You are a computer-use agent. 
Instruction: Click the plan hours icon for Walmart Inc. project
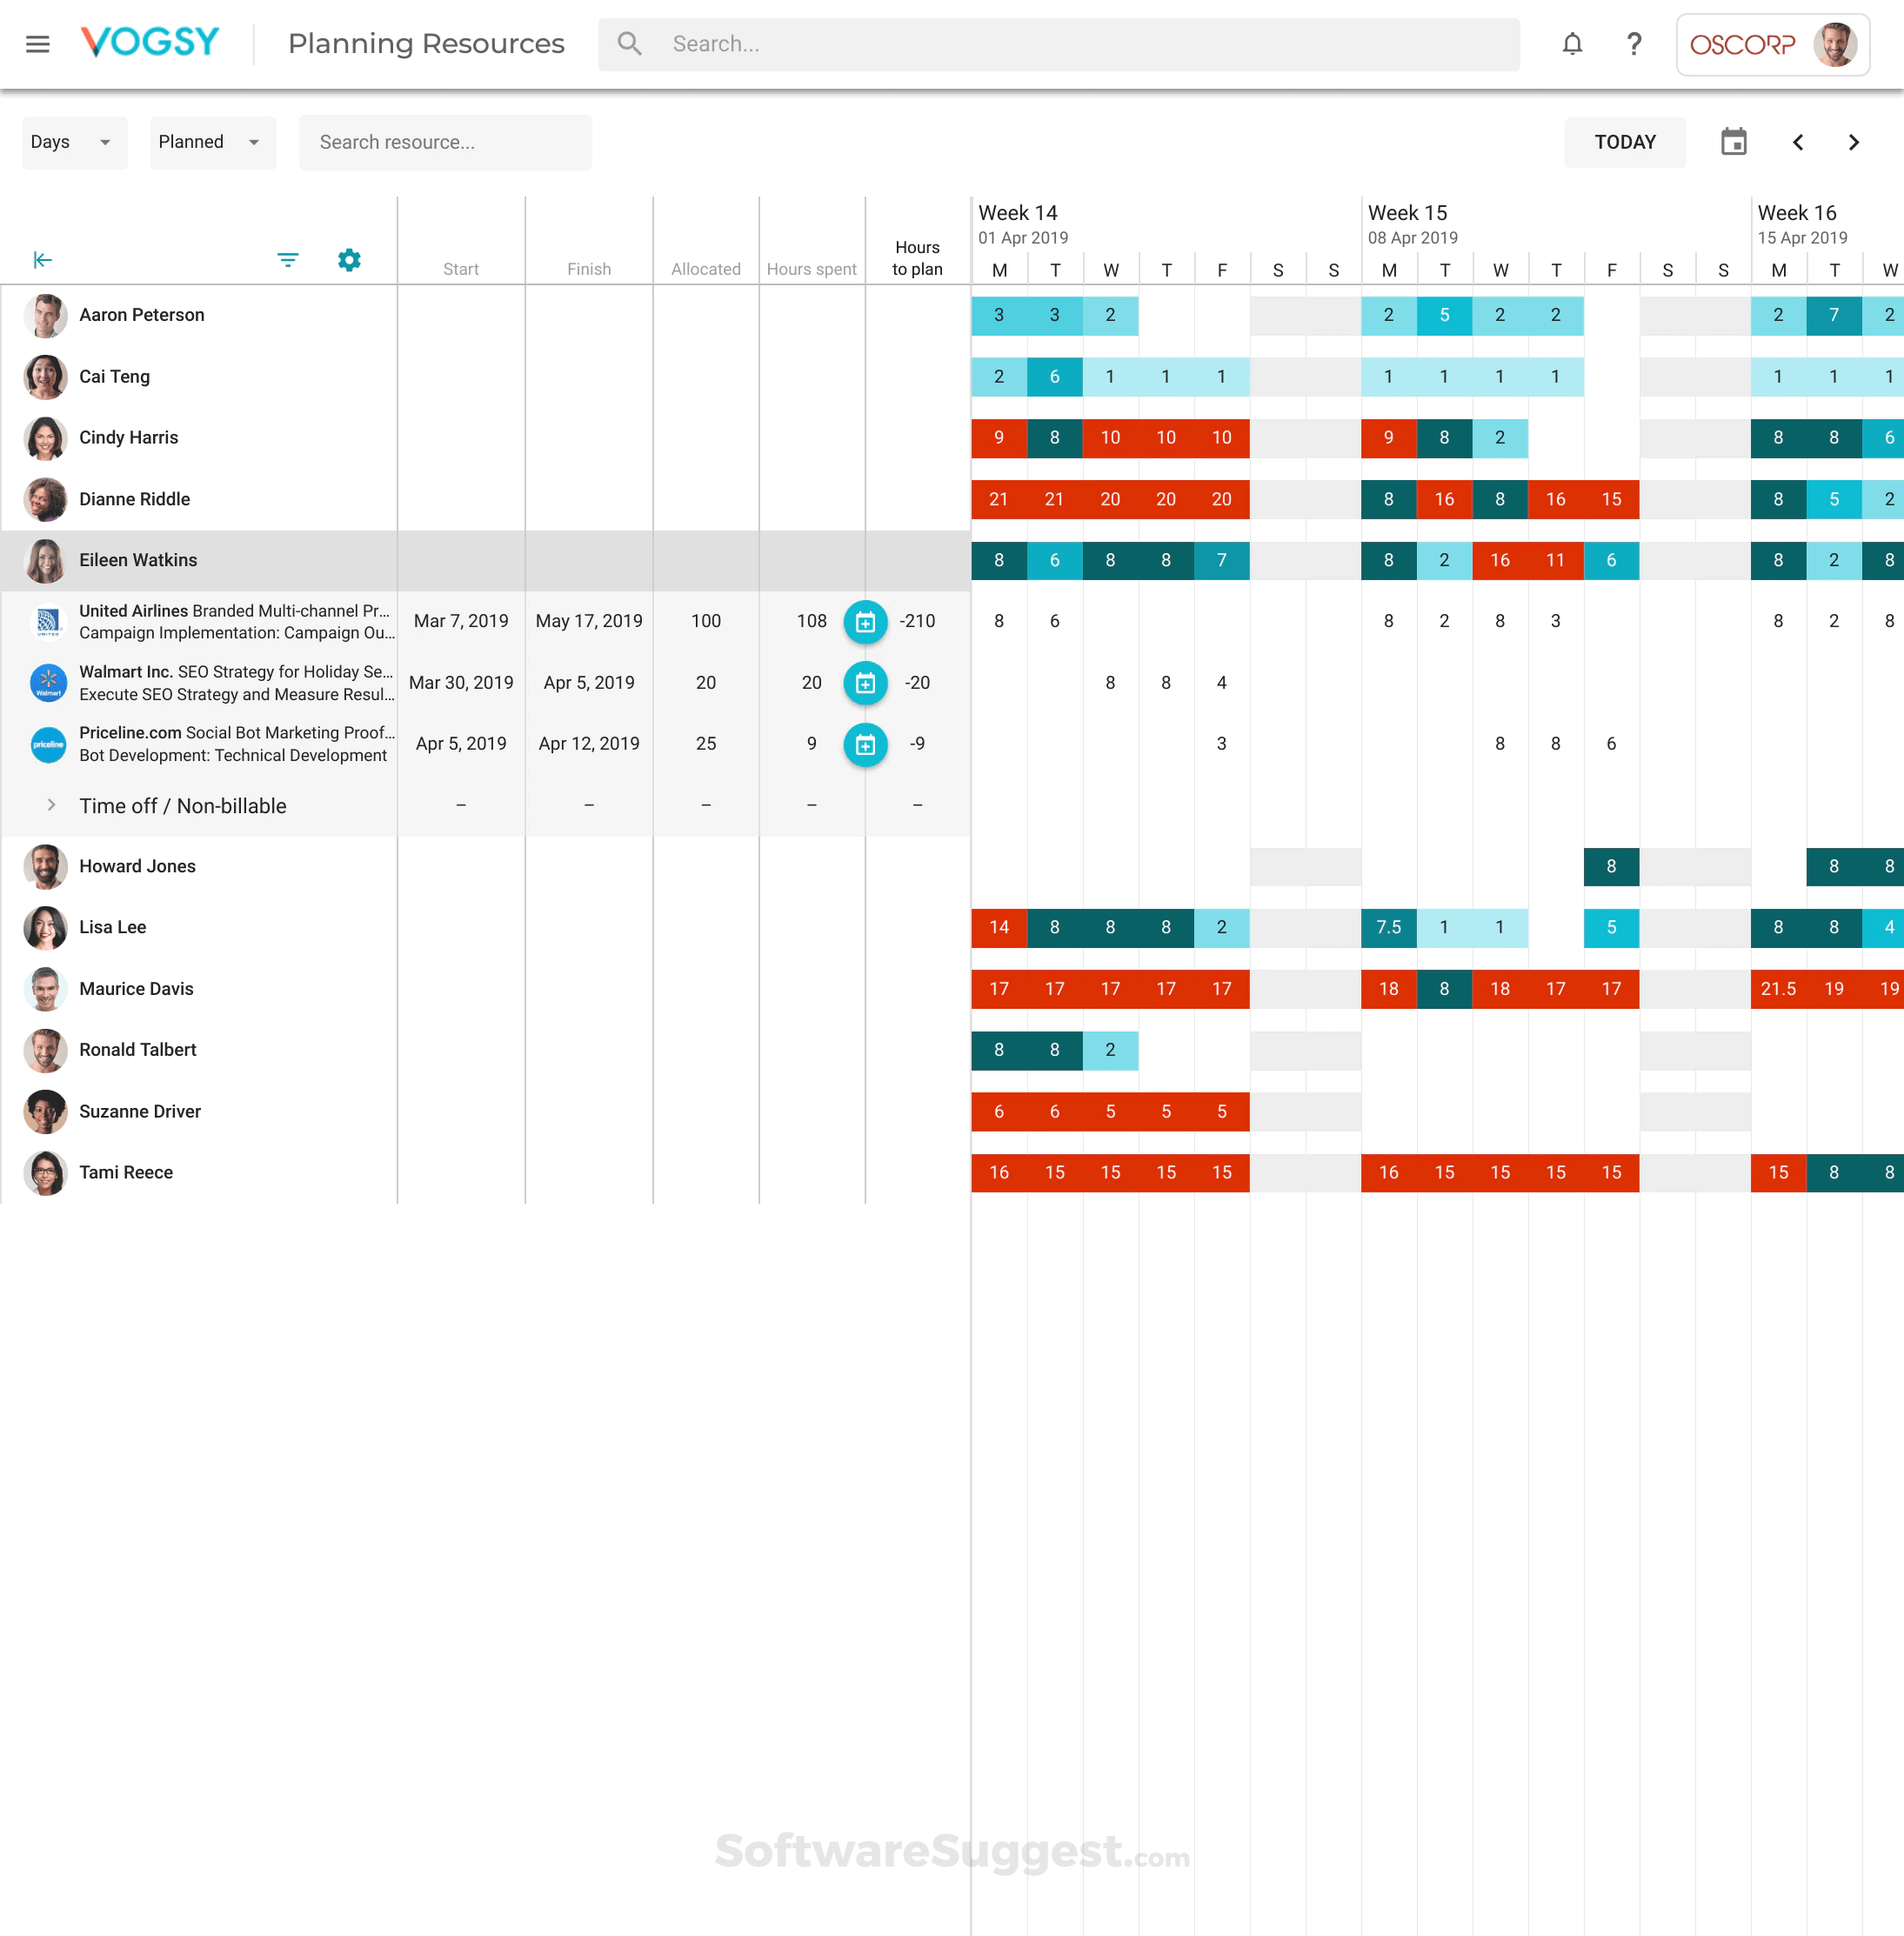866,683
